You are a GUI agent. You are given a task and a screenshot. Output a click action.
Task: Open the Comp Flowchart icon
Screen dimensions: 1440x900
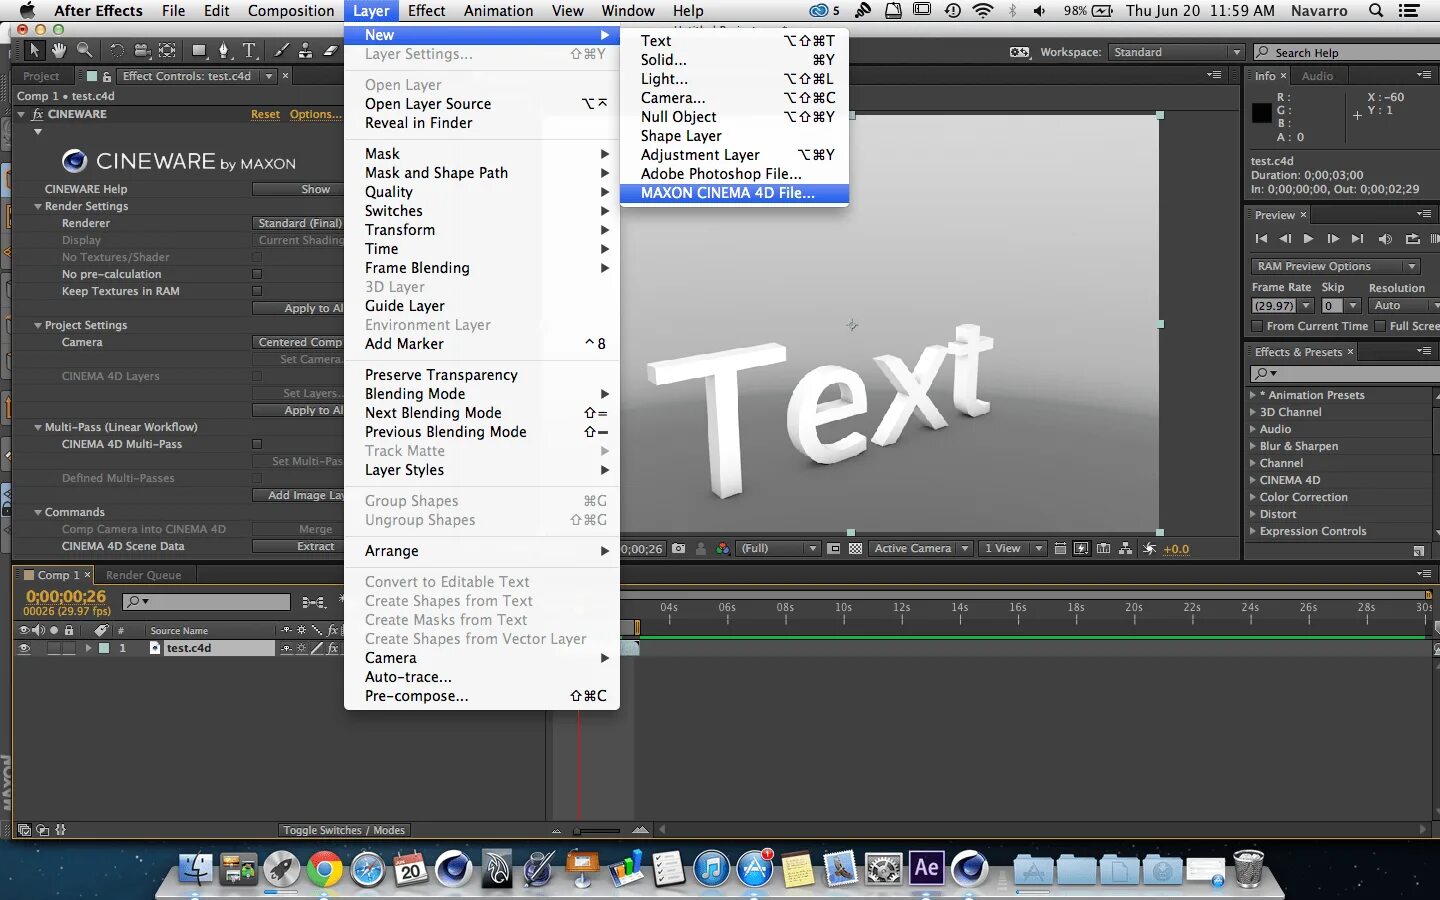coord(1126,549)
